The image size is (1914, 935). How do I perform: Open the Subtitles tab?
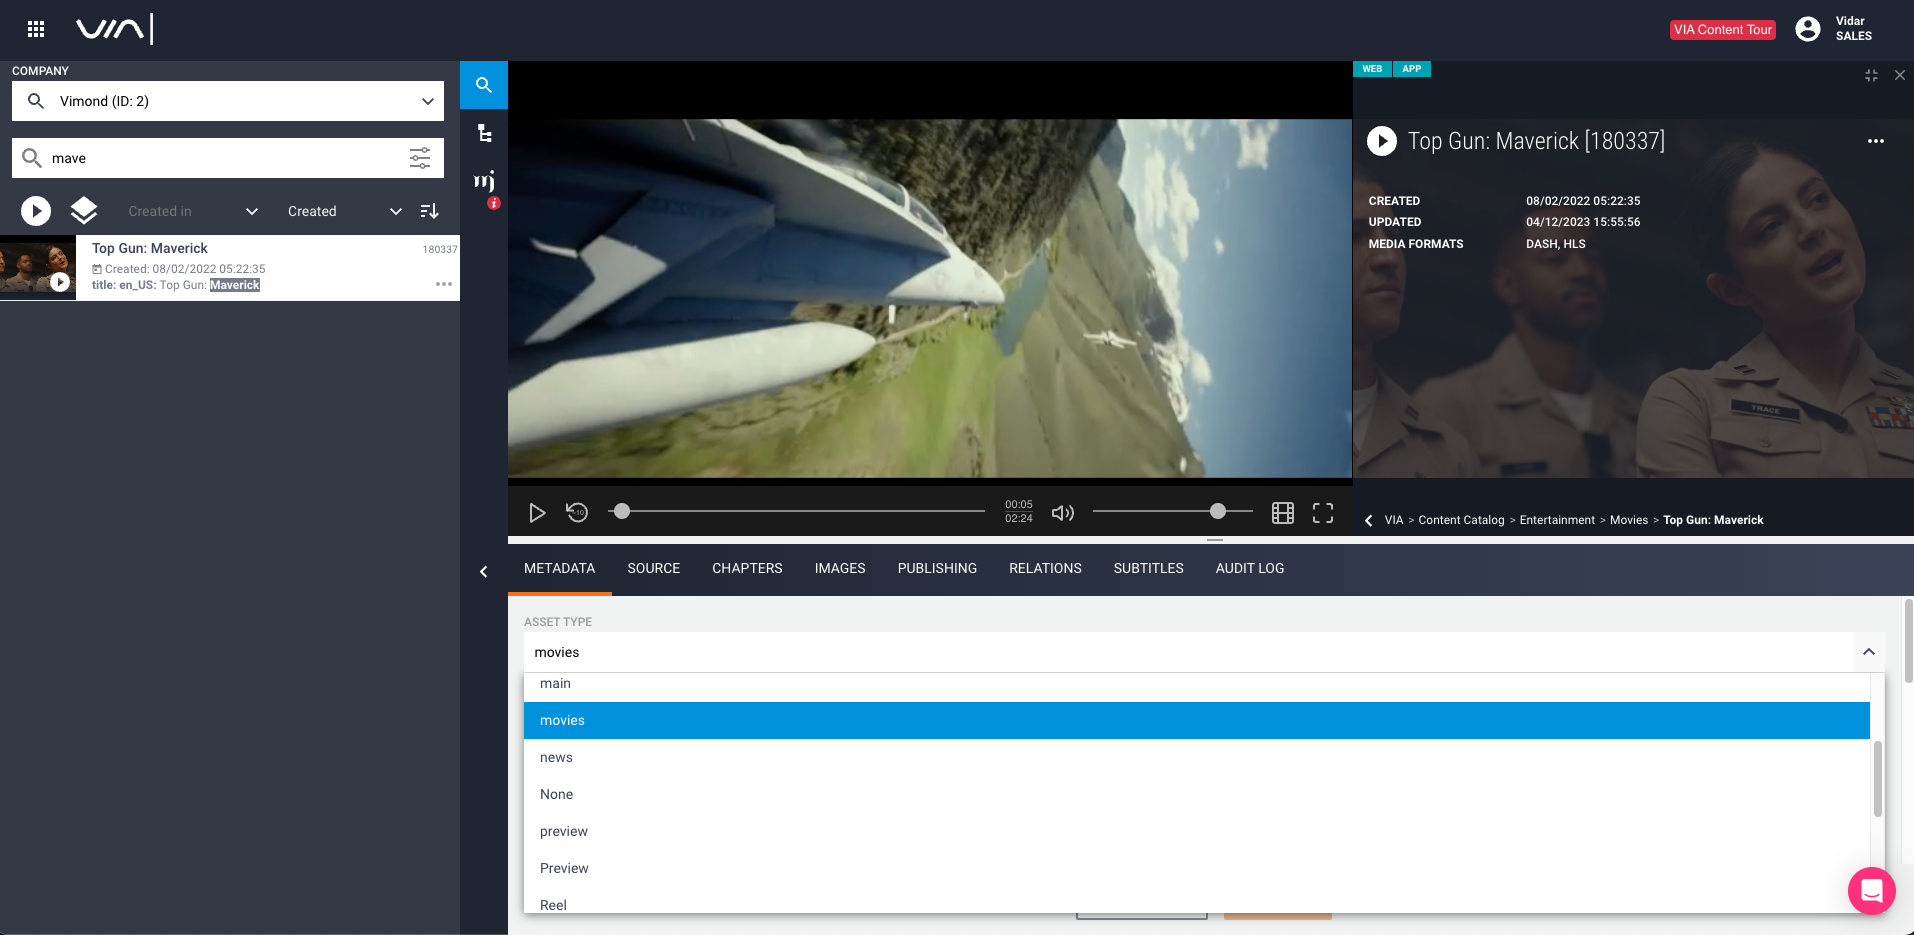[1149, 568]
